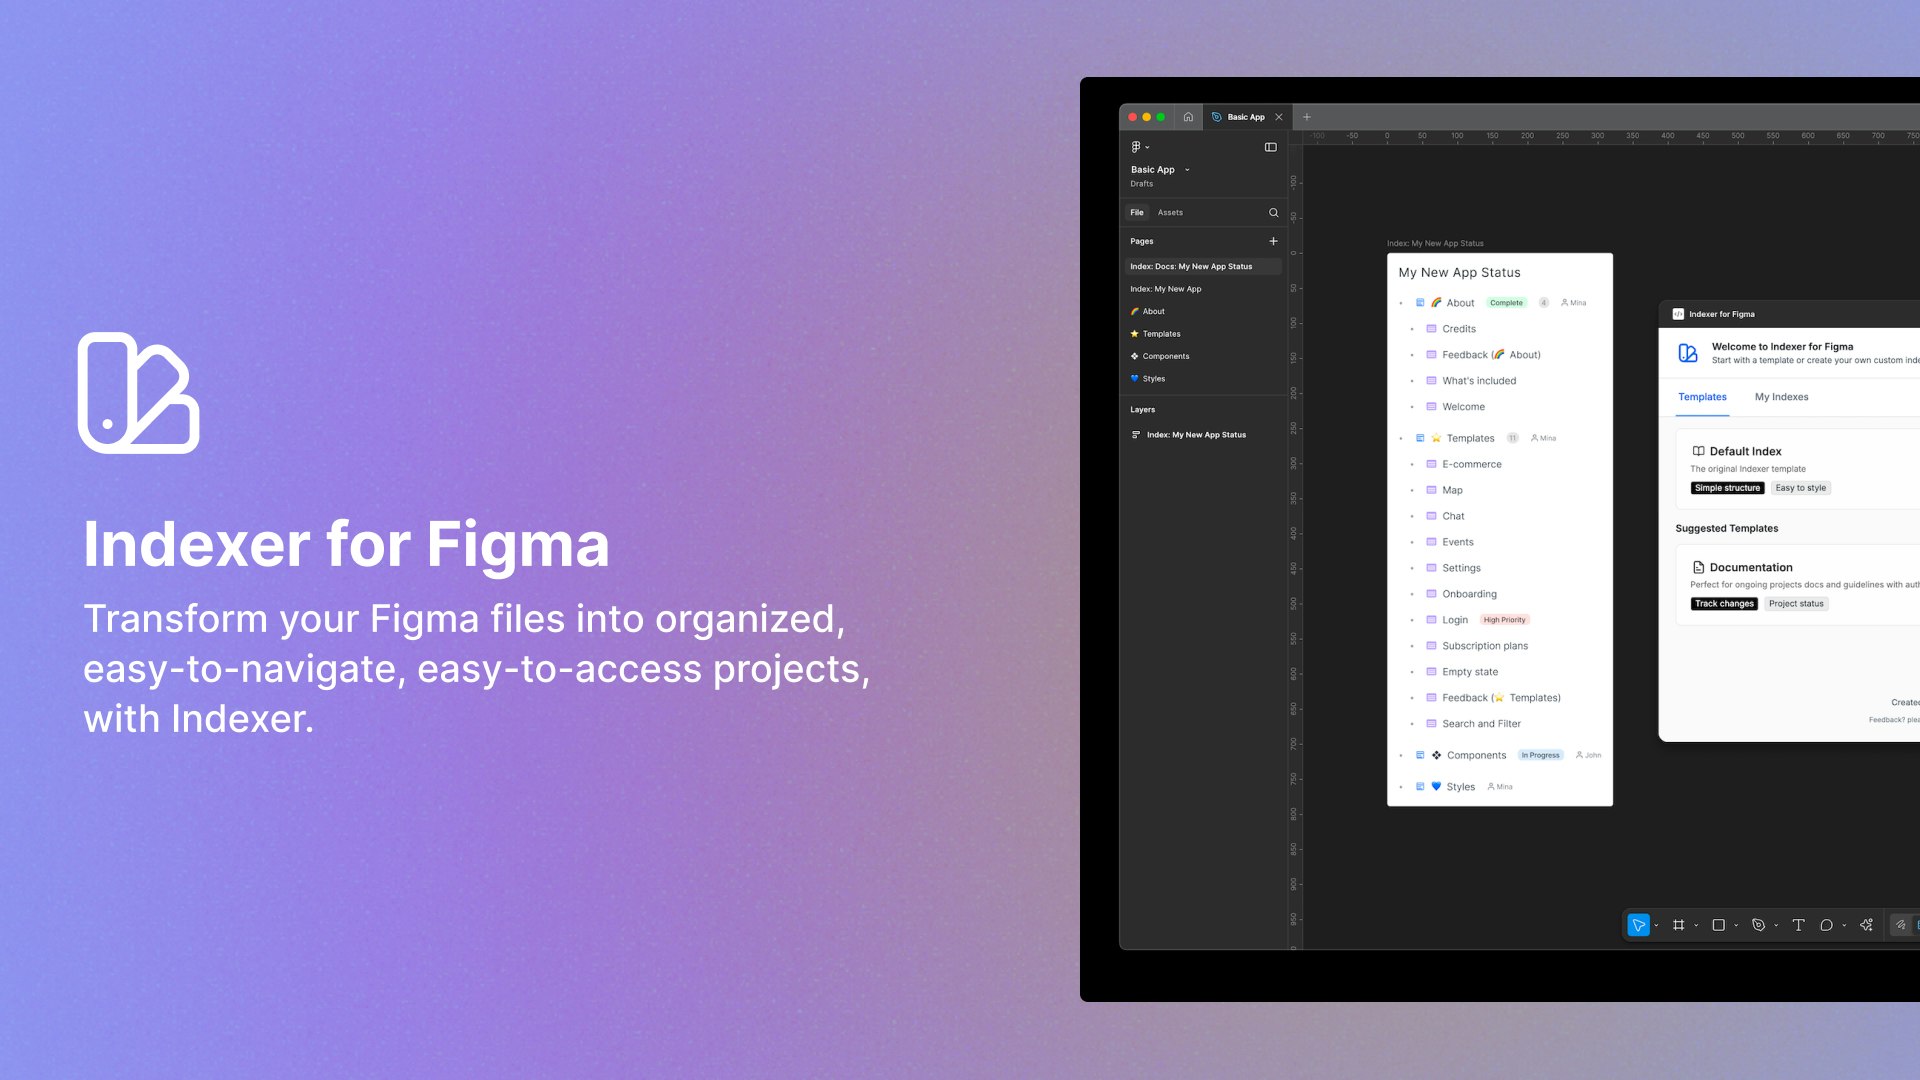Open the My Indexes tab in Indexer

tap(1781, 397)
